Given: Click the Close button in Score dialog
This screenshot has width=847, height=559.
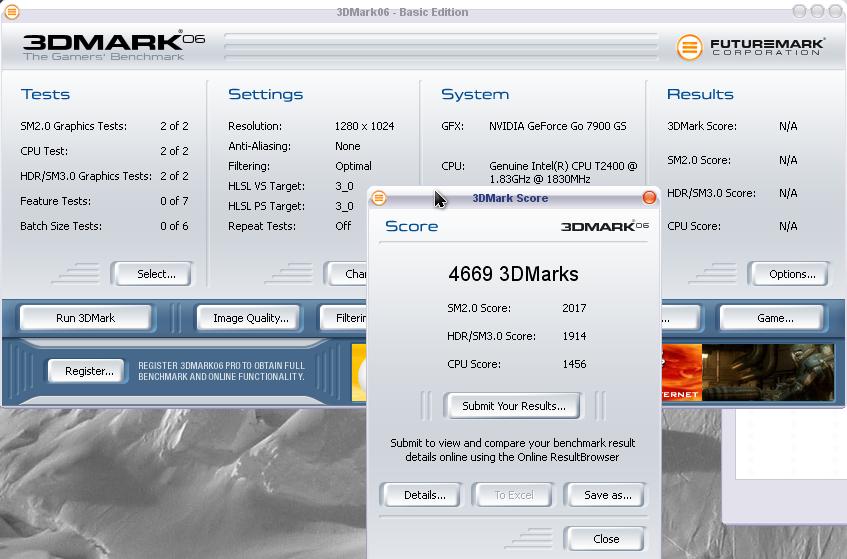Looking at the screenshot, I should (606, 538).
